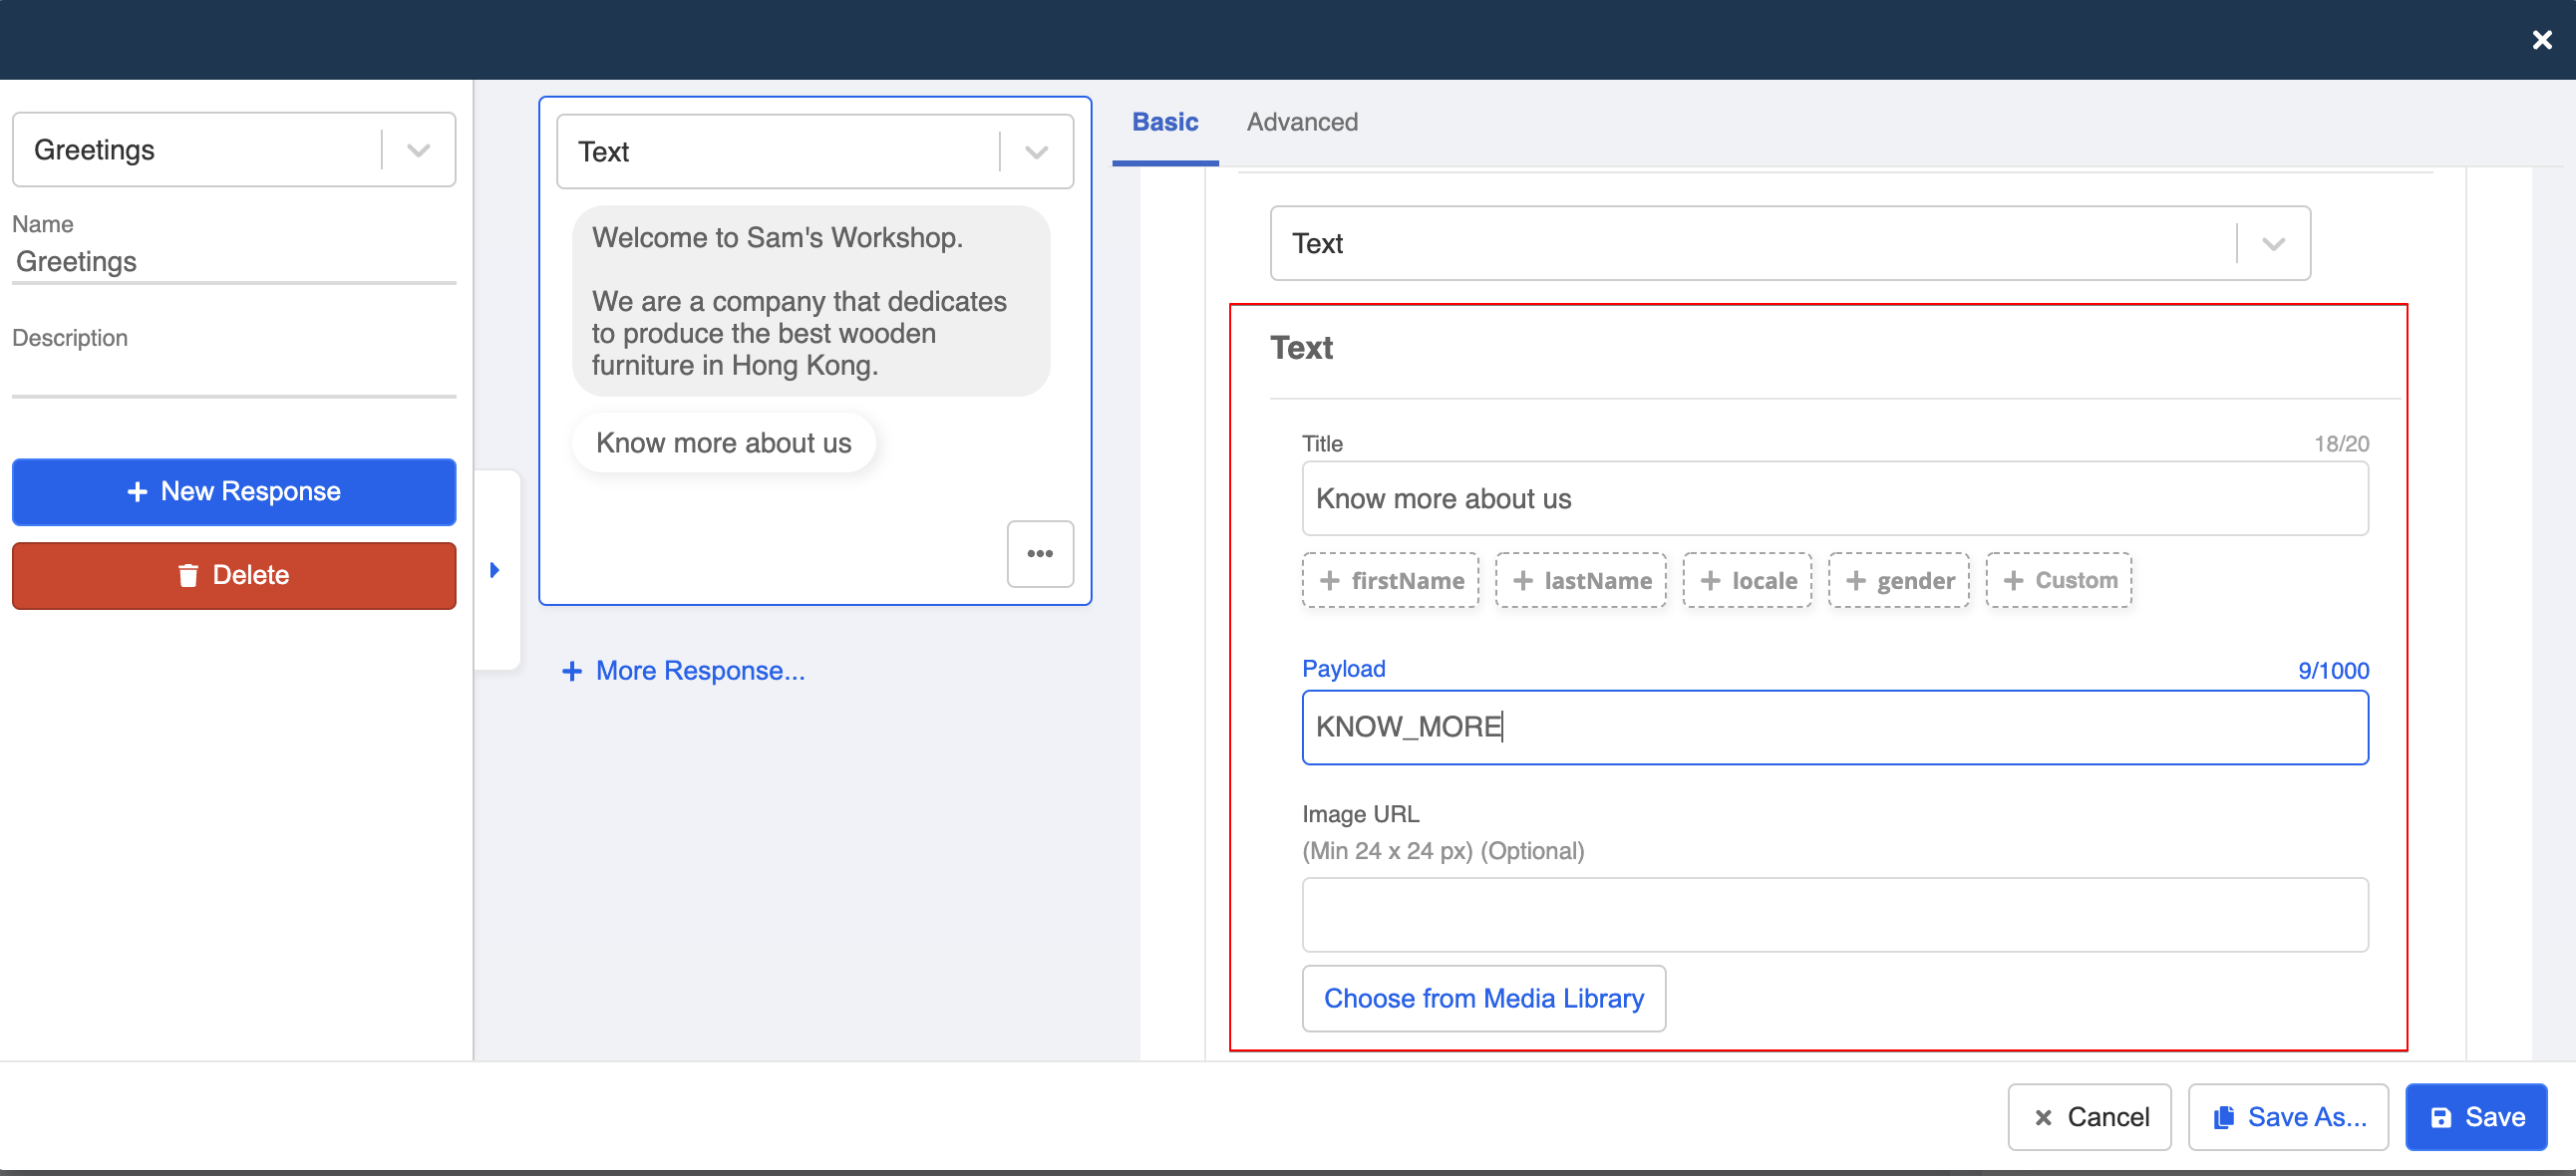Choose an image from Media Library
Image resolution: width=2576 pixels, height=1176 pixels.
coord(1483,997)
